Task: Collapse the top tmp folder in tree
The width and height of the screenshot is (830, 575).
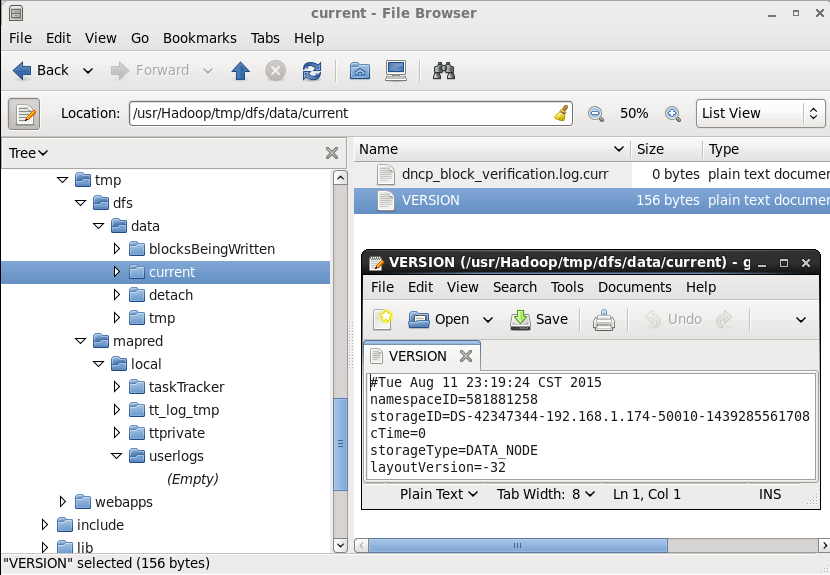Action: (x=62, y=180)
